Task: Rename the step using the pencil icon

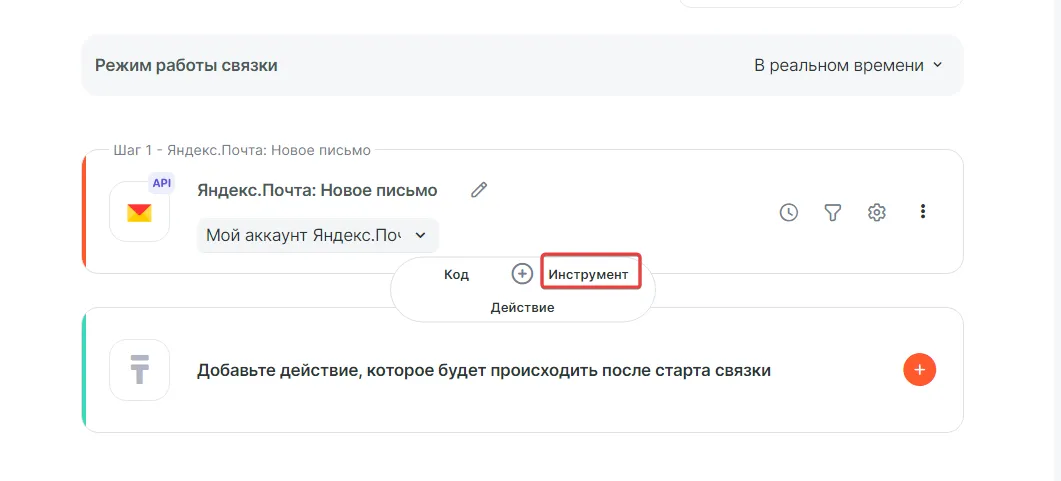Action: pyautogui.click(x=479, y=190)
